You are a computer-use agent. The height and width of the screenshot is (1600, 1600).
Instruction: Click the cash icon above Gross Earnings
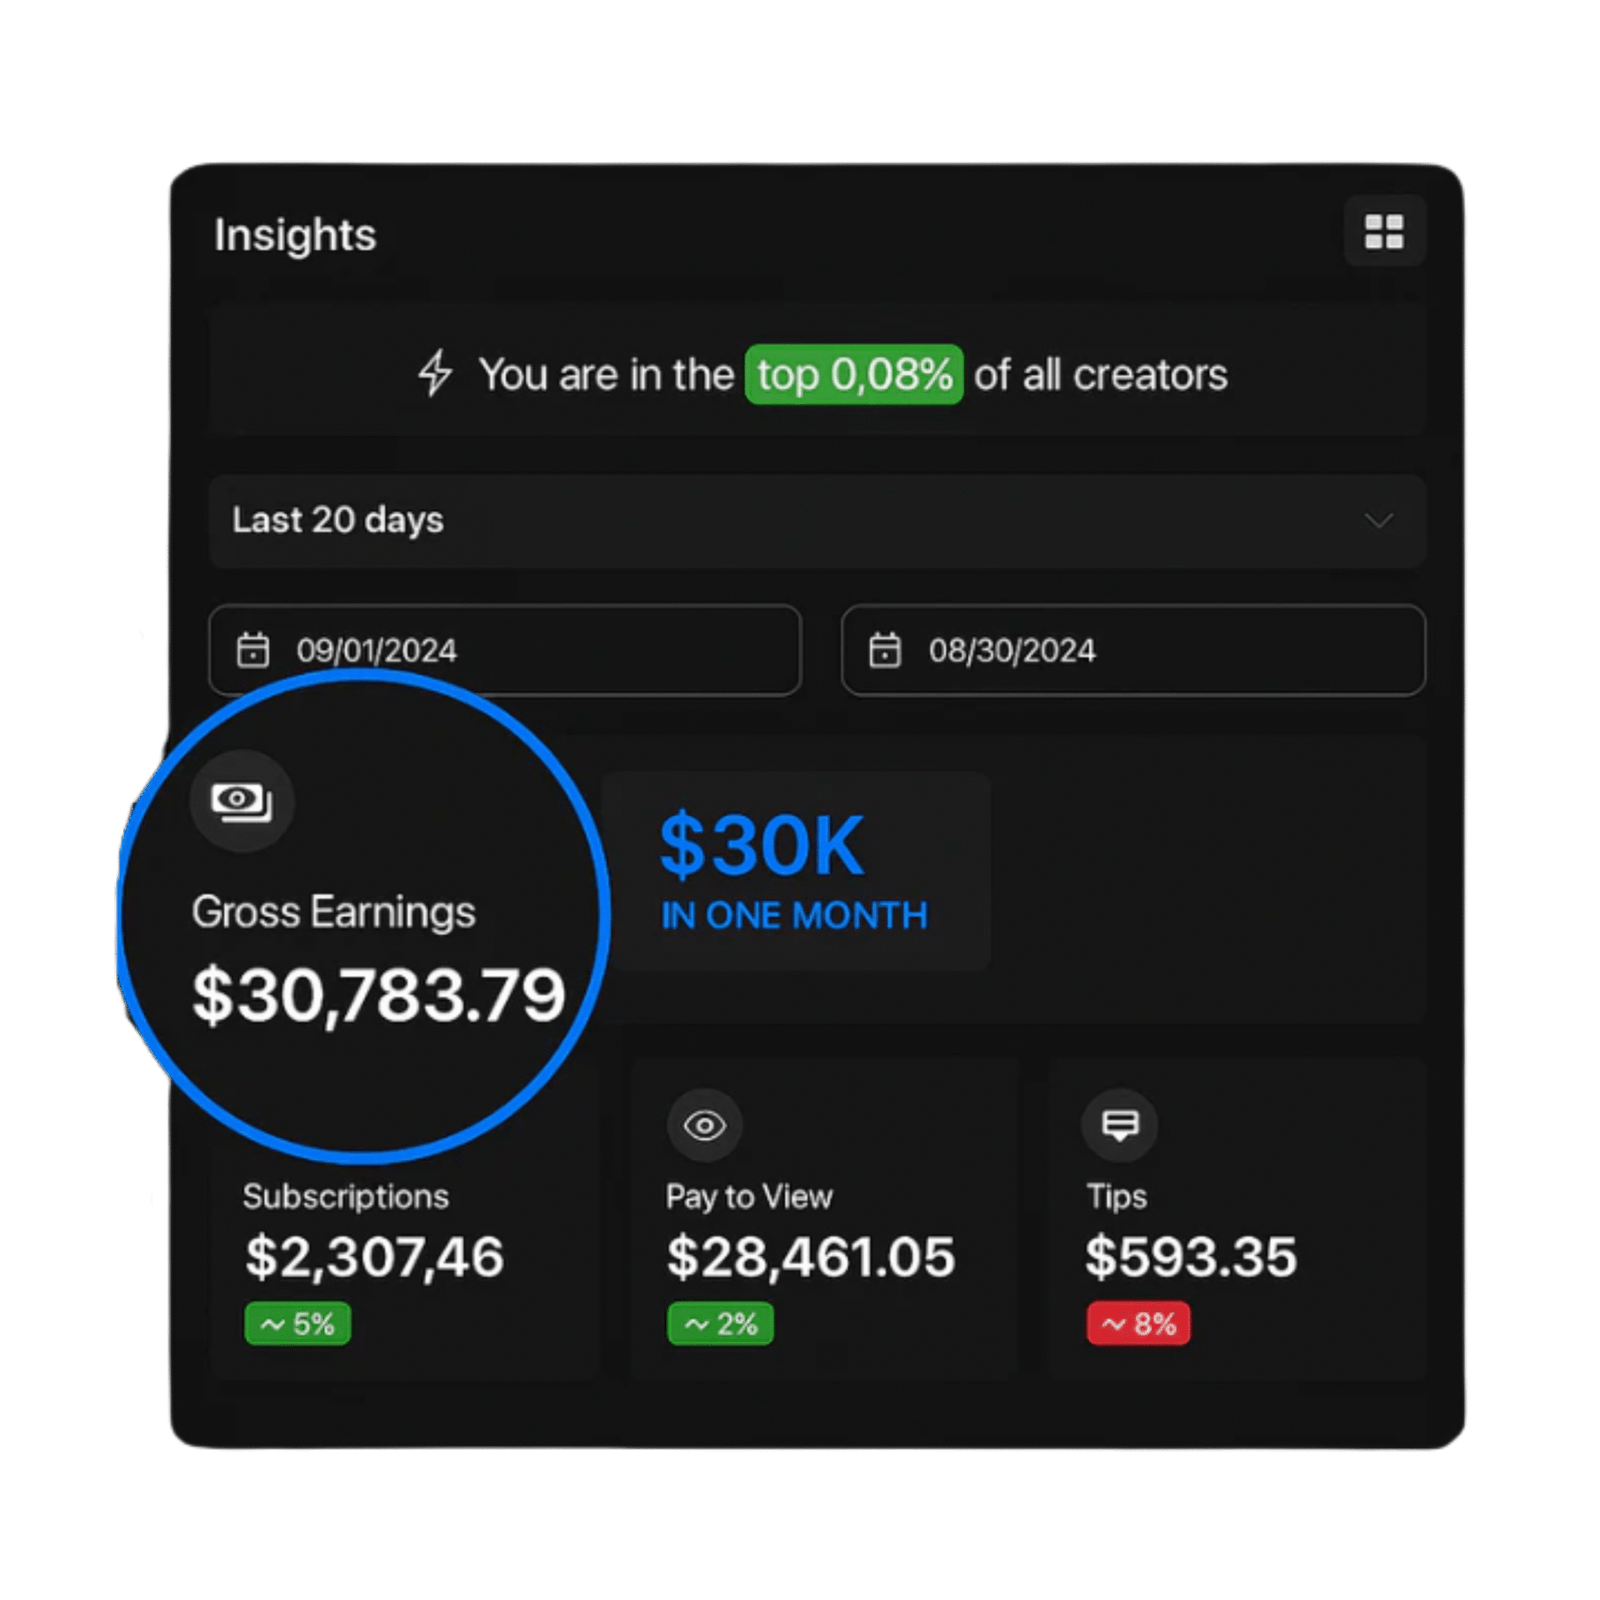[x=241, y=801]
